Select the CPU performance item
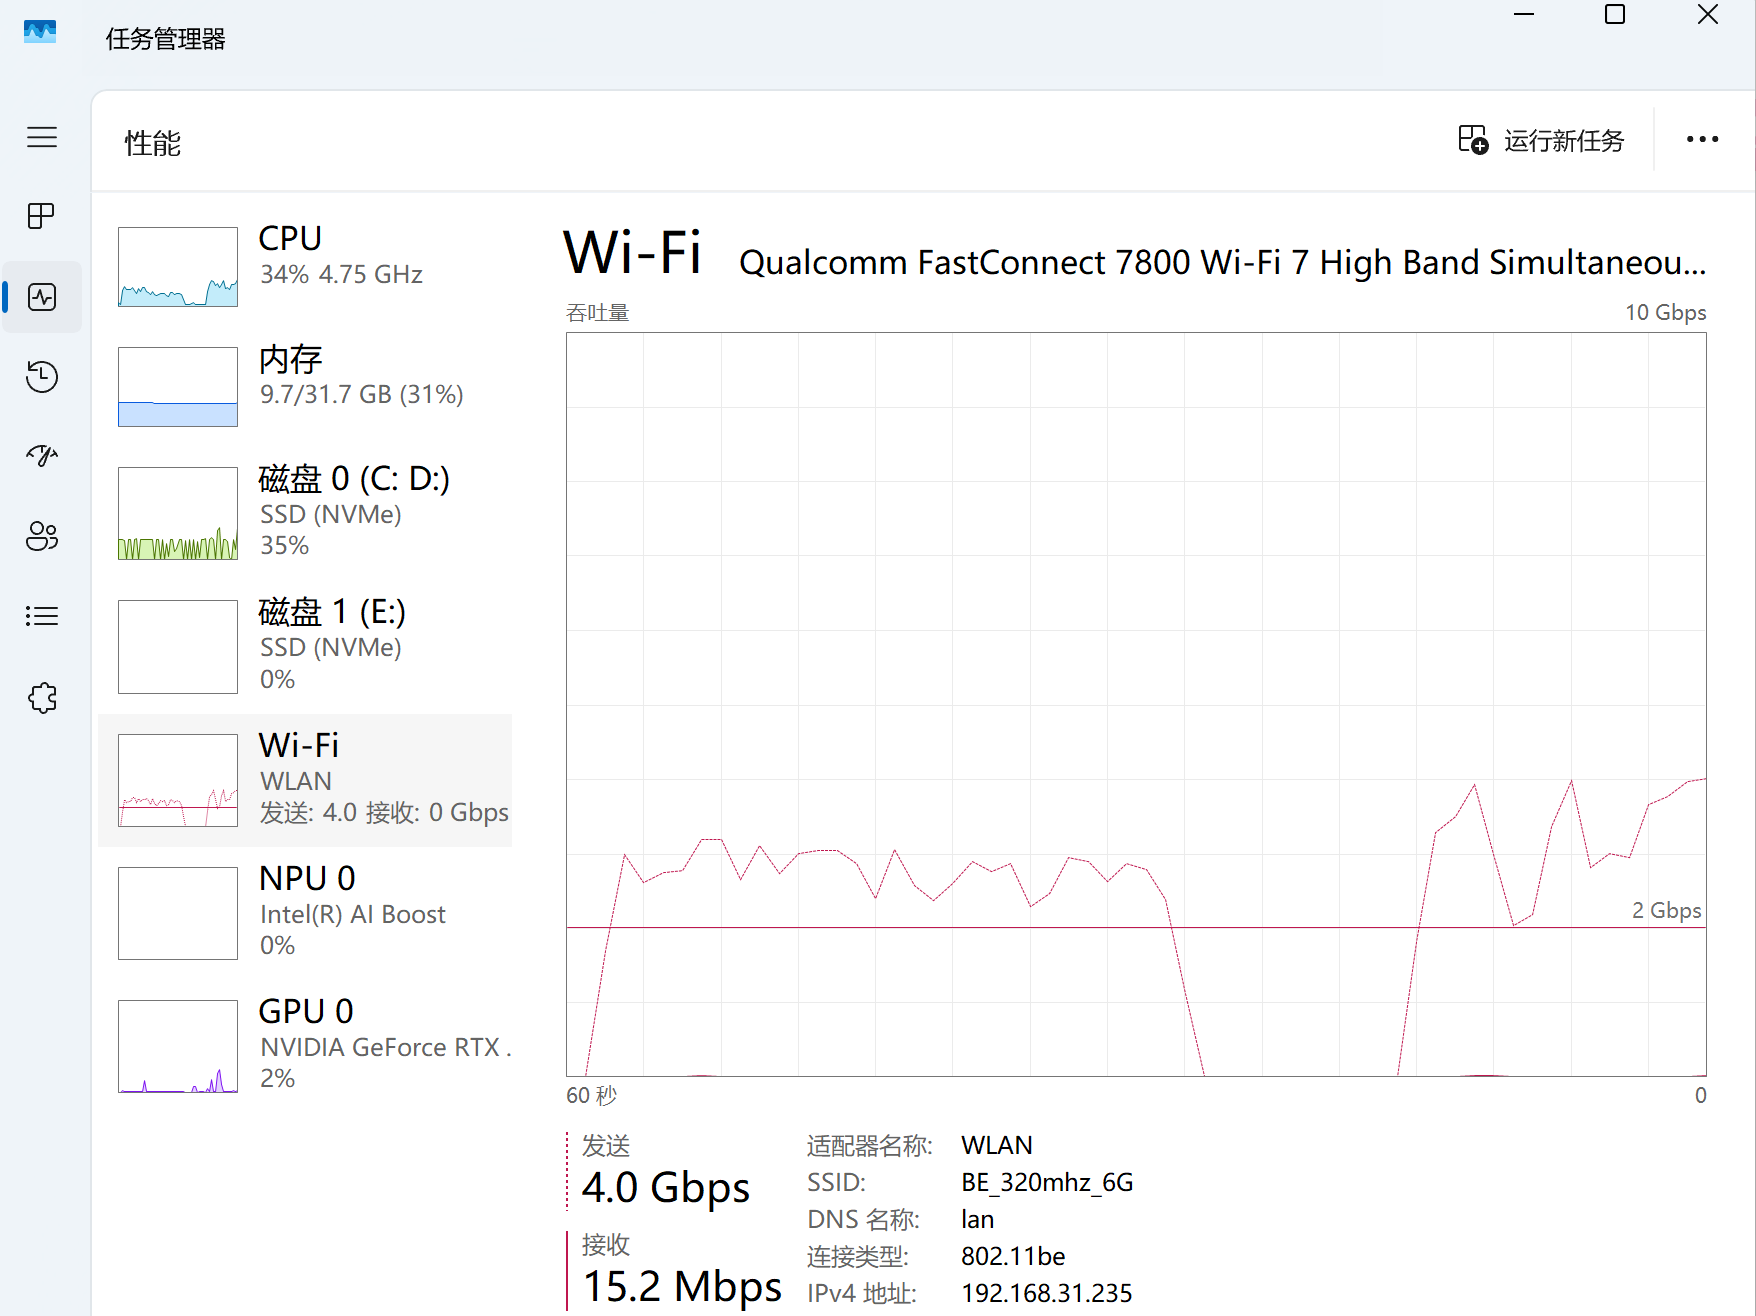This screenshot has height=1316, width=1756. click(x=305, y=266)
